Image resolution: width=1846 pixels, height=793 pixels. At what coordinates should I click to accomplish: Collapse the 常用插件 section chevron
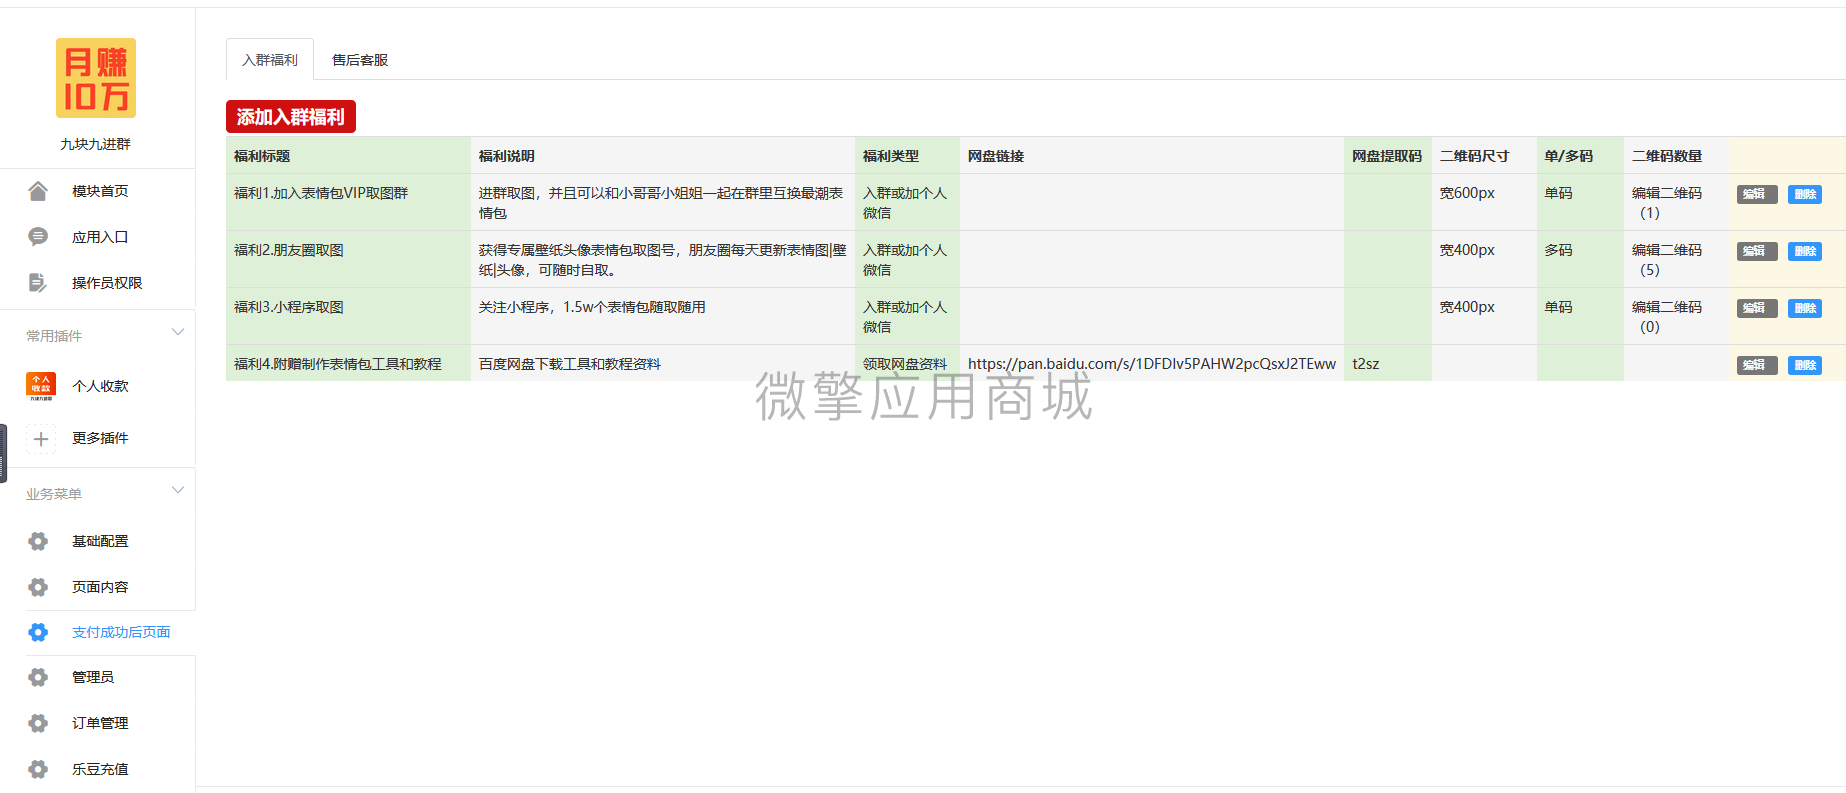[178, 332]
